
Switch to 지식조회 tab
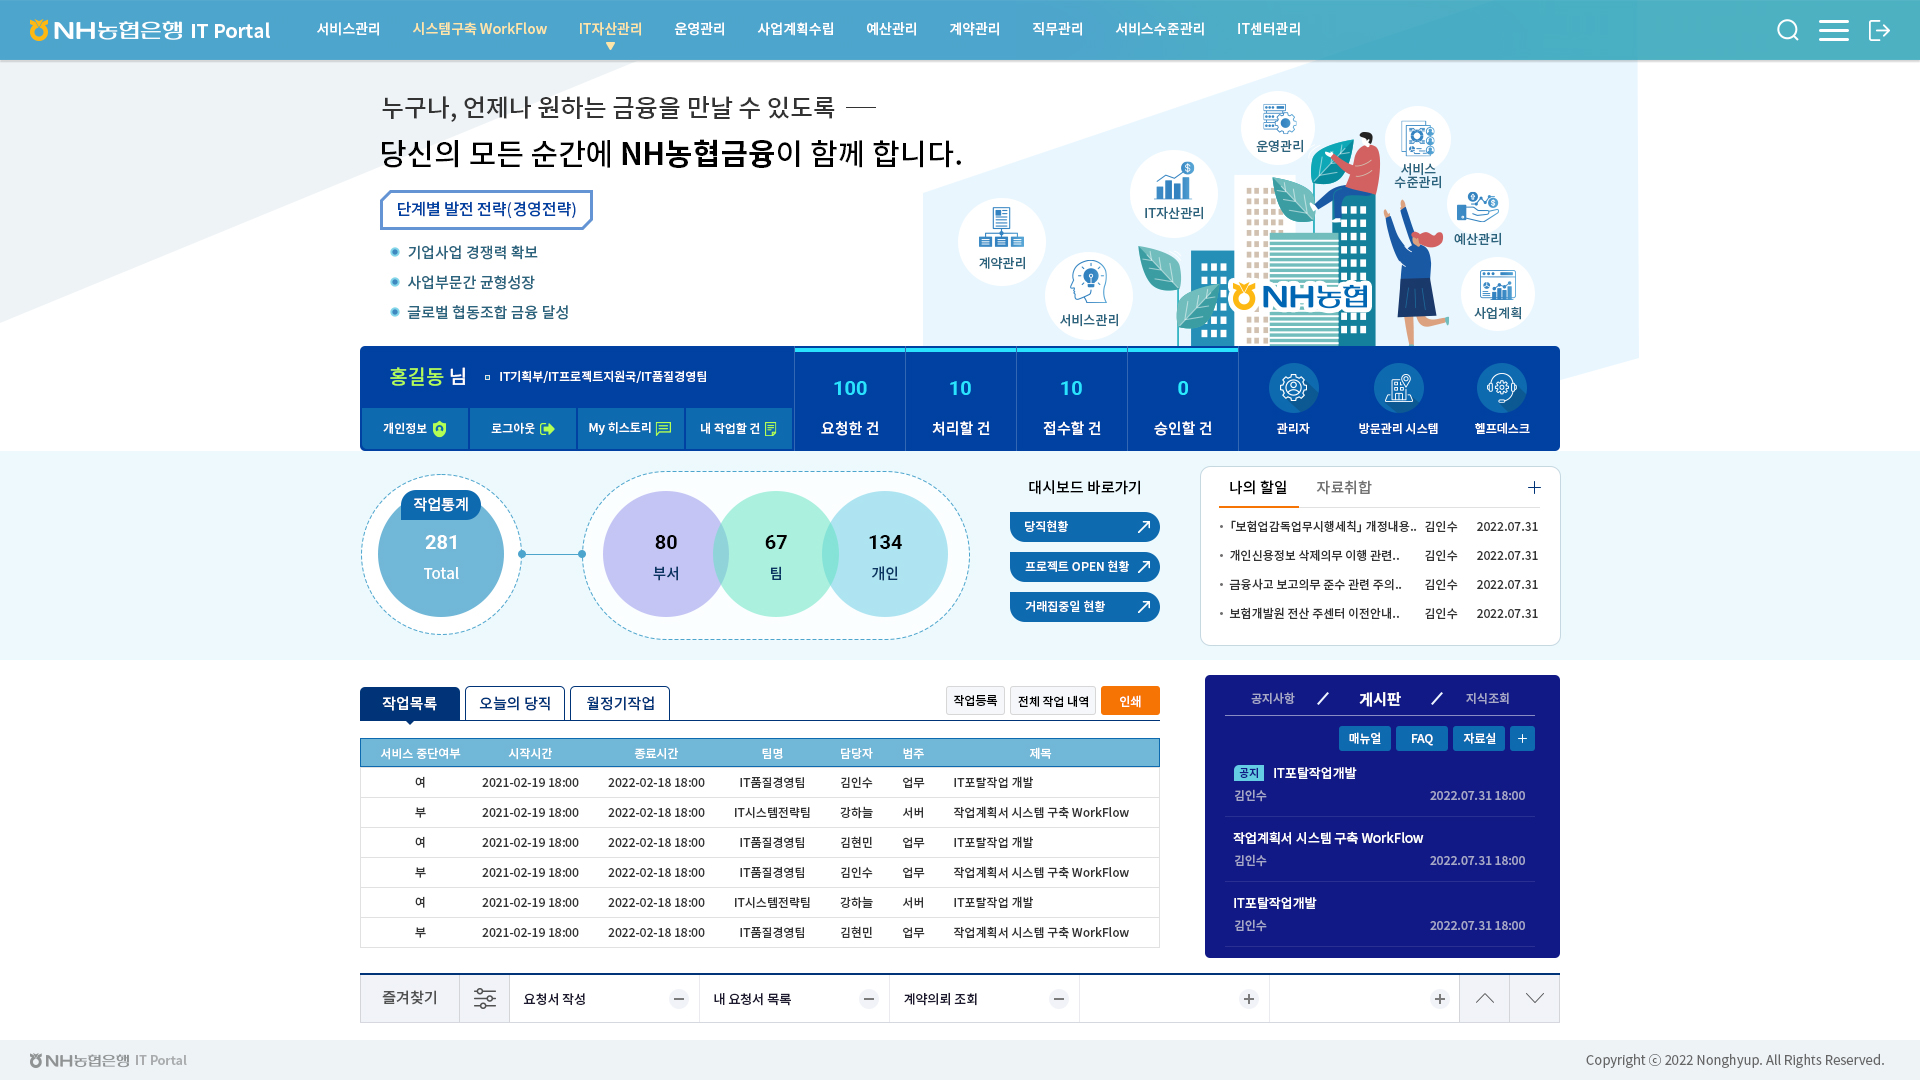[x=1487, y=698]
